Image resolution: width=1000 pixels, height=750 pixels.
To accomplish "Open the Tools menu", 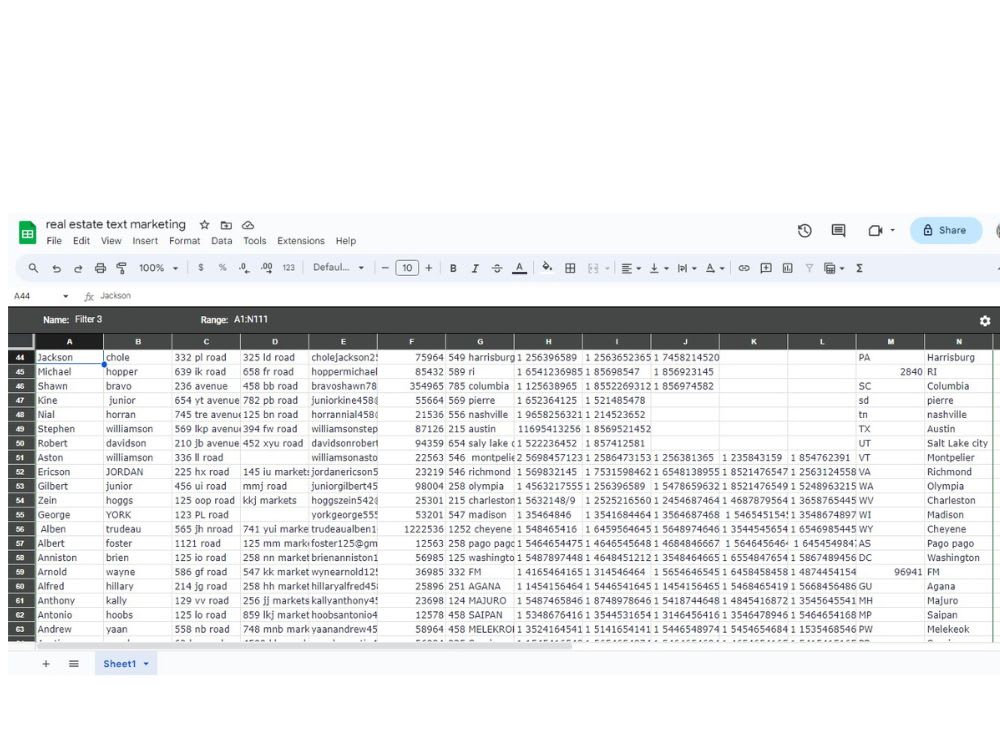I will [x=254, y=241].
